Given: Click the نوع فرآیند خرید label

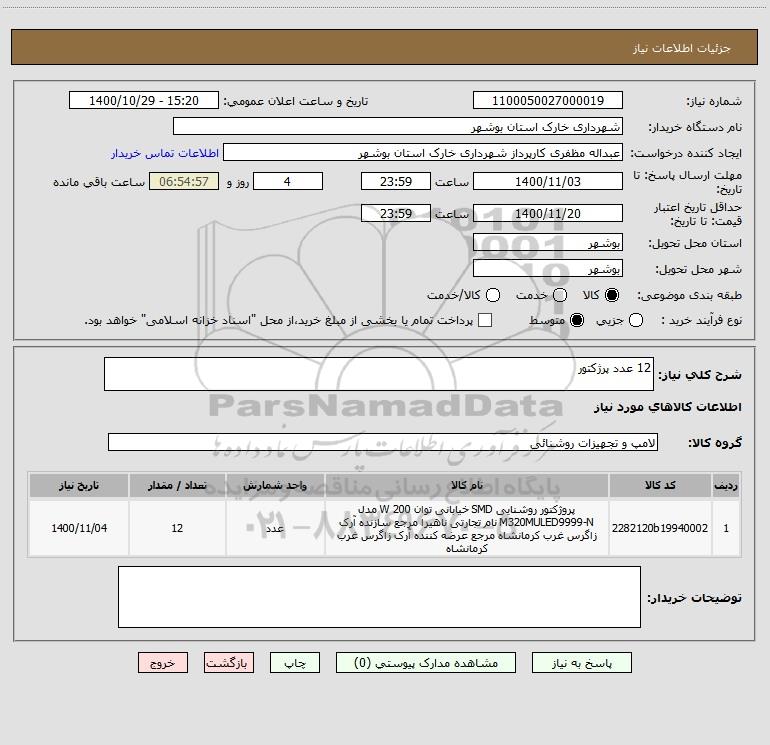Looking at the screenshot, I should click(x=702, y=320).
